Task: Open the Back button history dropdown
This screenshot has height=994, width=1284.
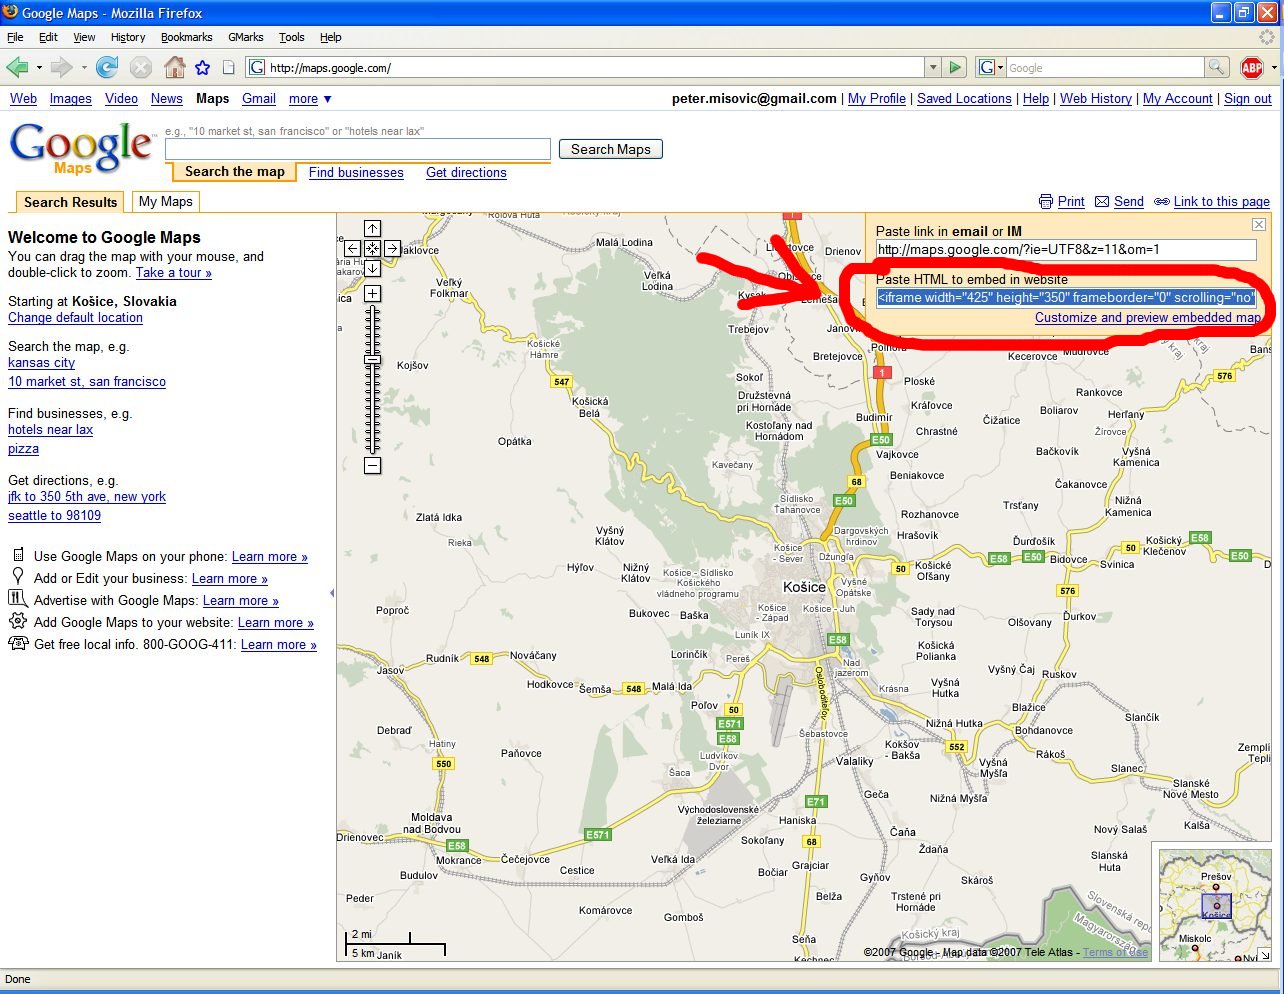Action: (x=39, y=68)
